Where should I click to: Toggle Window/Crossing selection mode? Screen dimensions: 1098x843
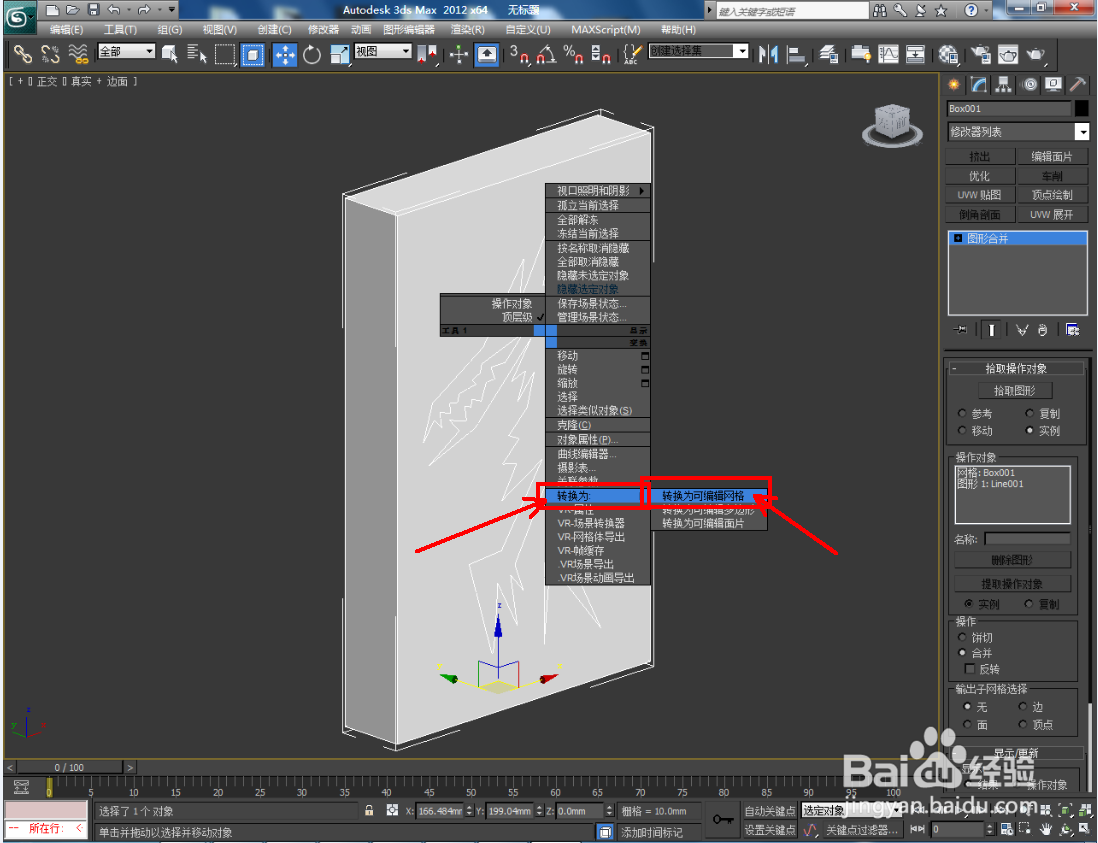[252, 54]
